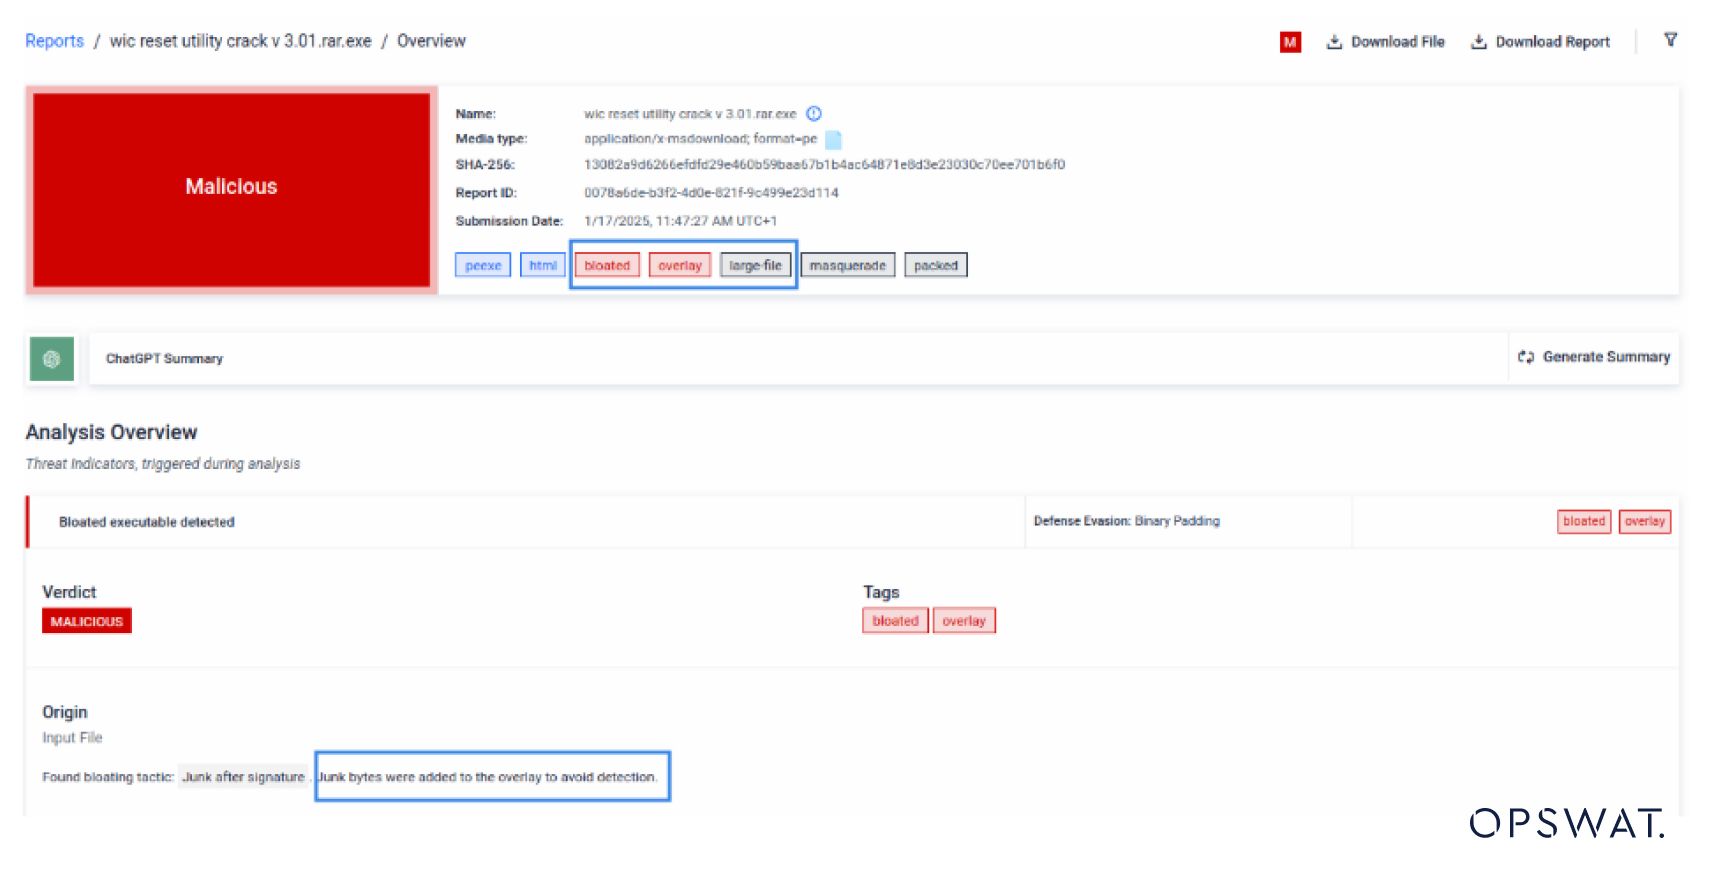Click the filter funnel icon
The width and height of the screenshot is (1712, 878).
tap(1670, 40)
